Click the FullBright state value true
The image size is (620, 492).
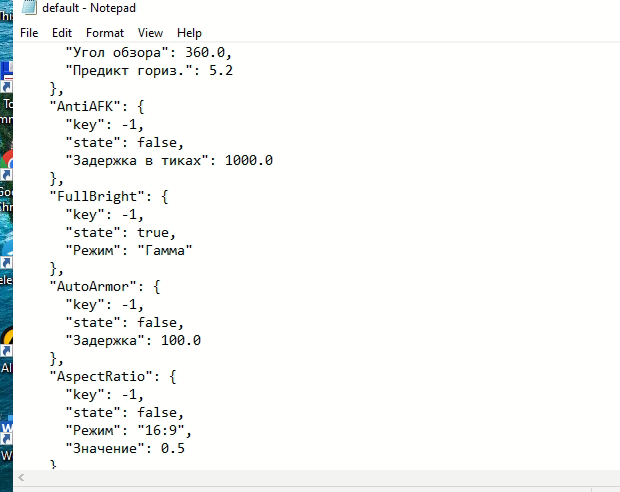(x=153, y=232)
